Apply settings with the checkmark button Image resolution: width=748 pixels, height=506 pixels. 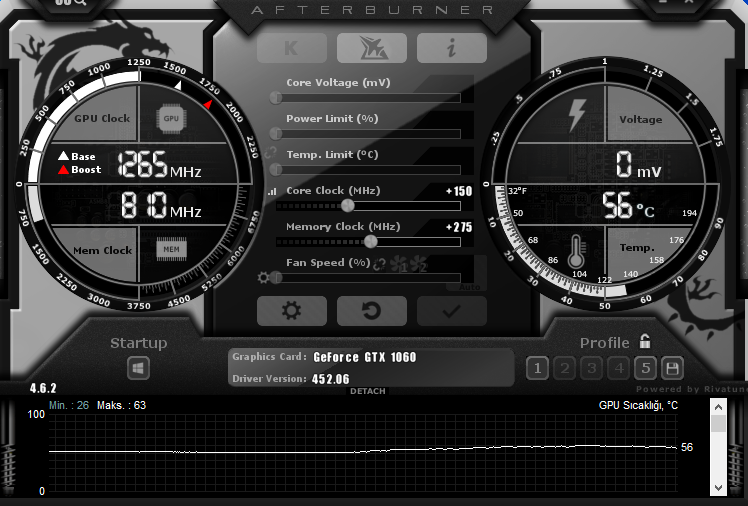(x=452, y=311)
